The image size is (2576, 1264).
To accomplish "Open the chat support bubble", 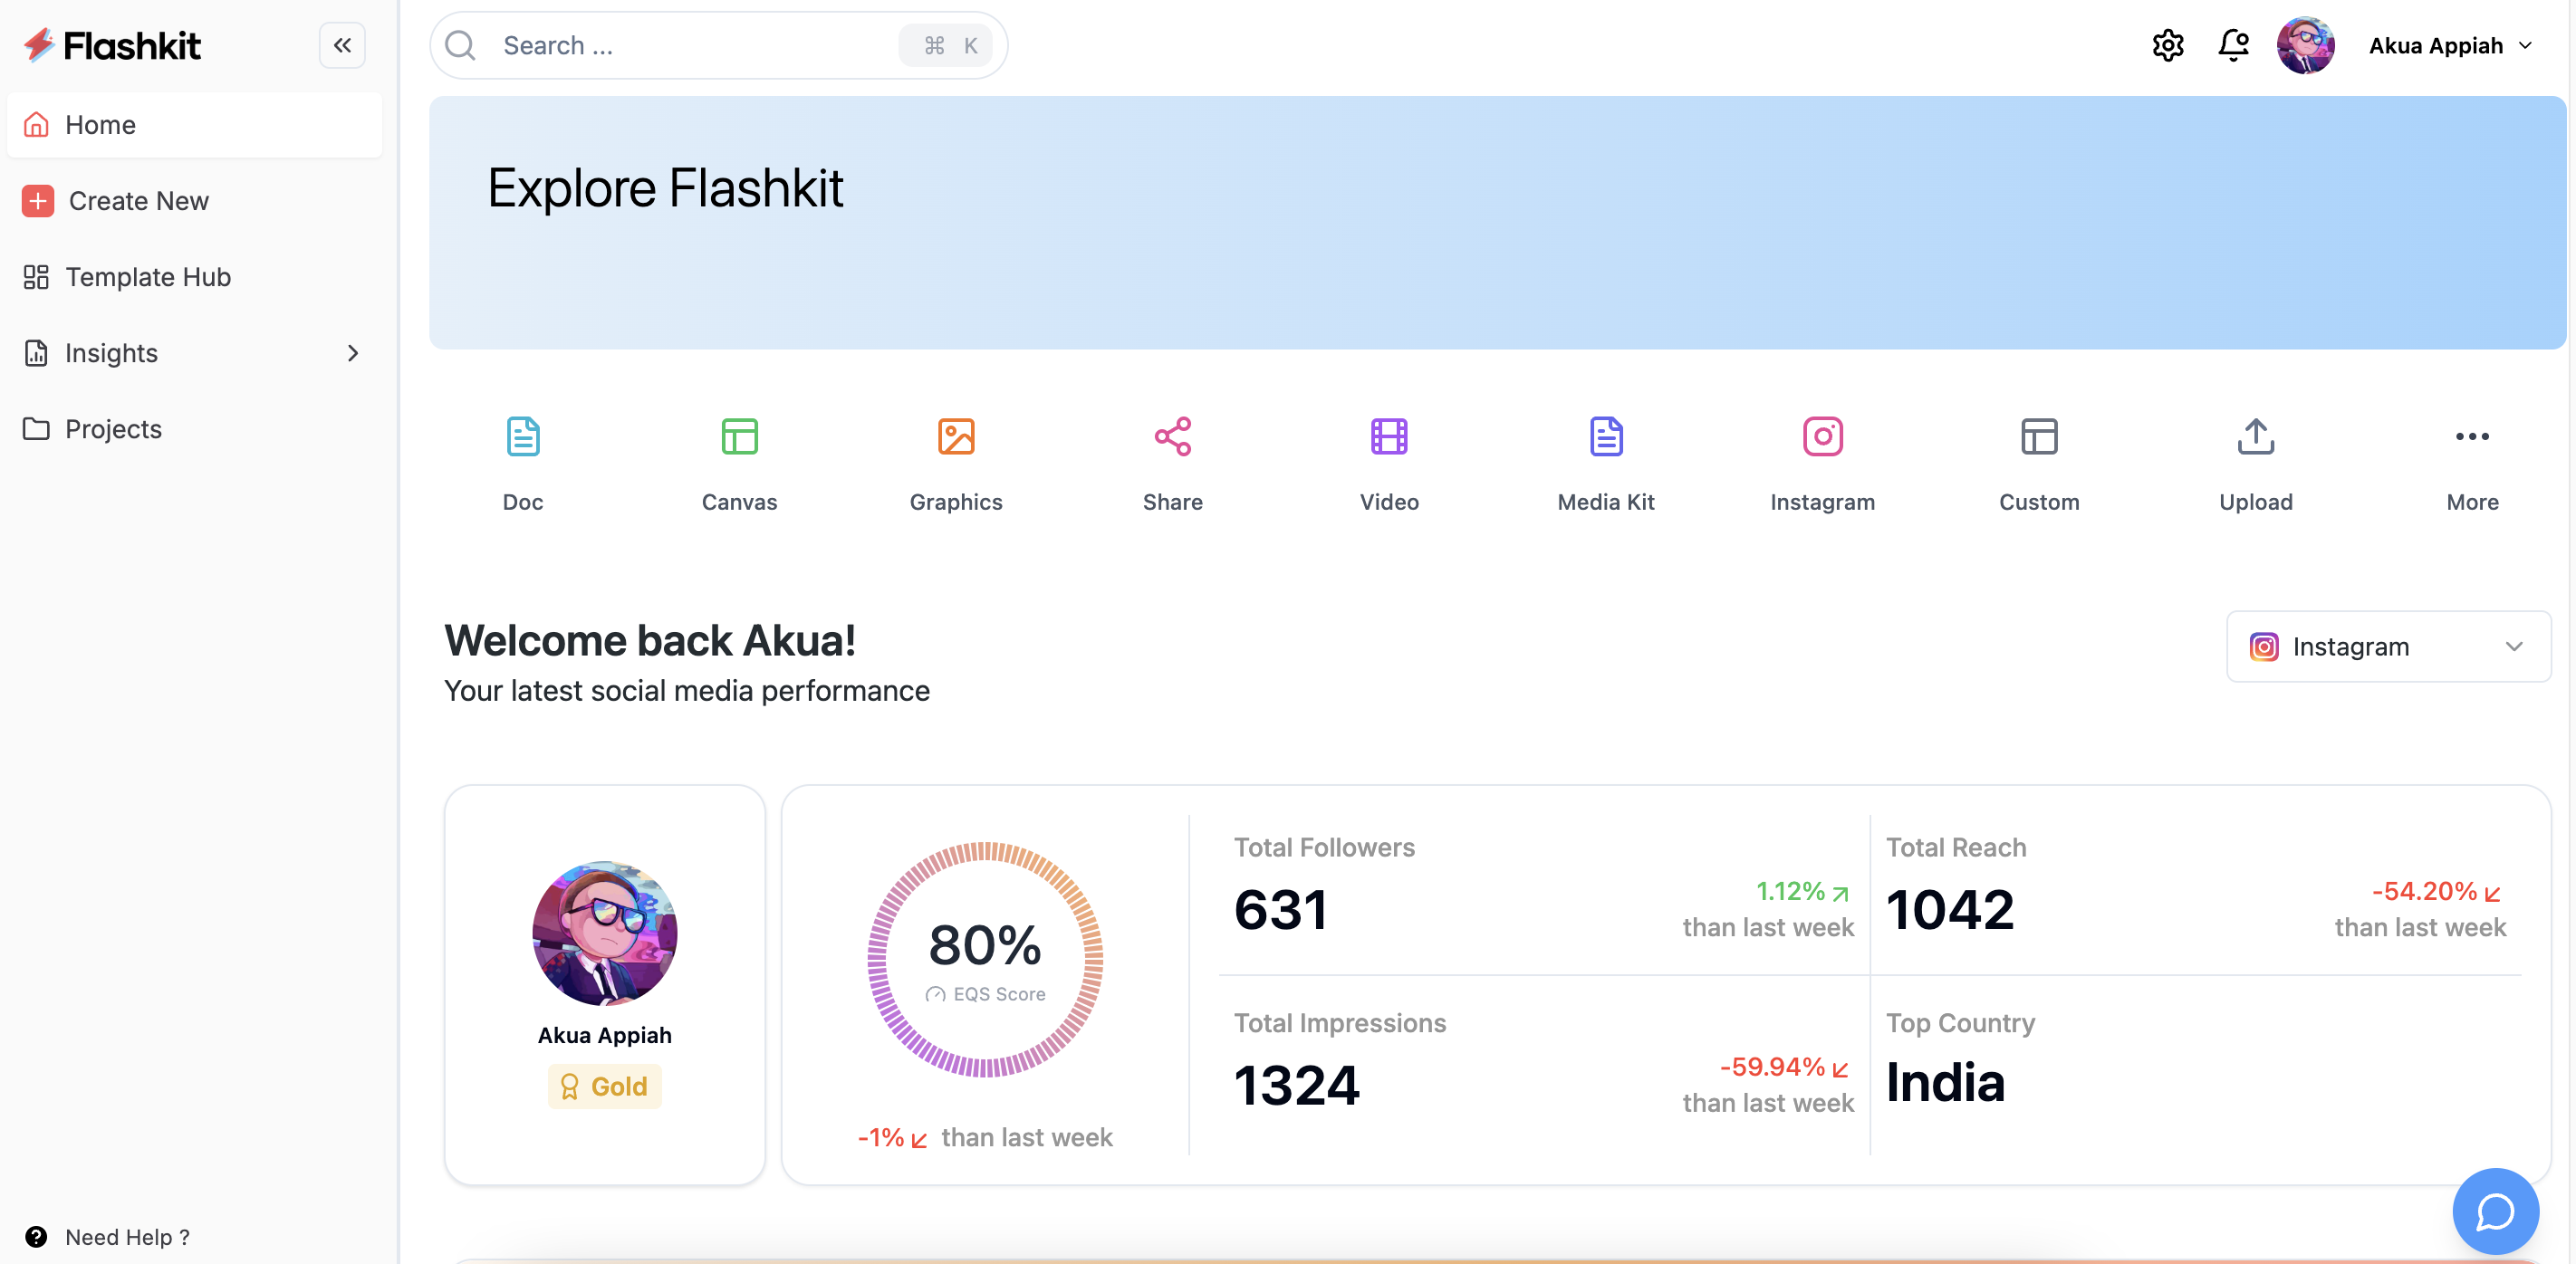I will [2495, 1211].
